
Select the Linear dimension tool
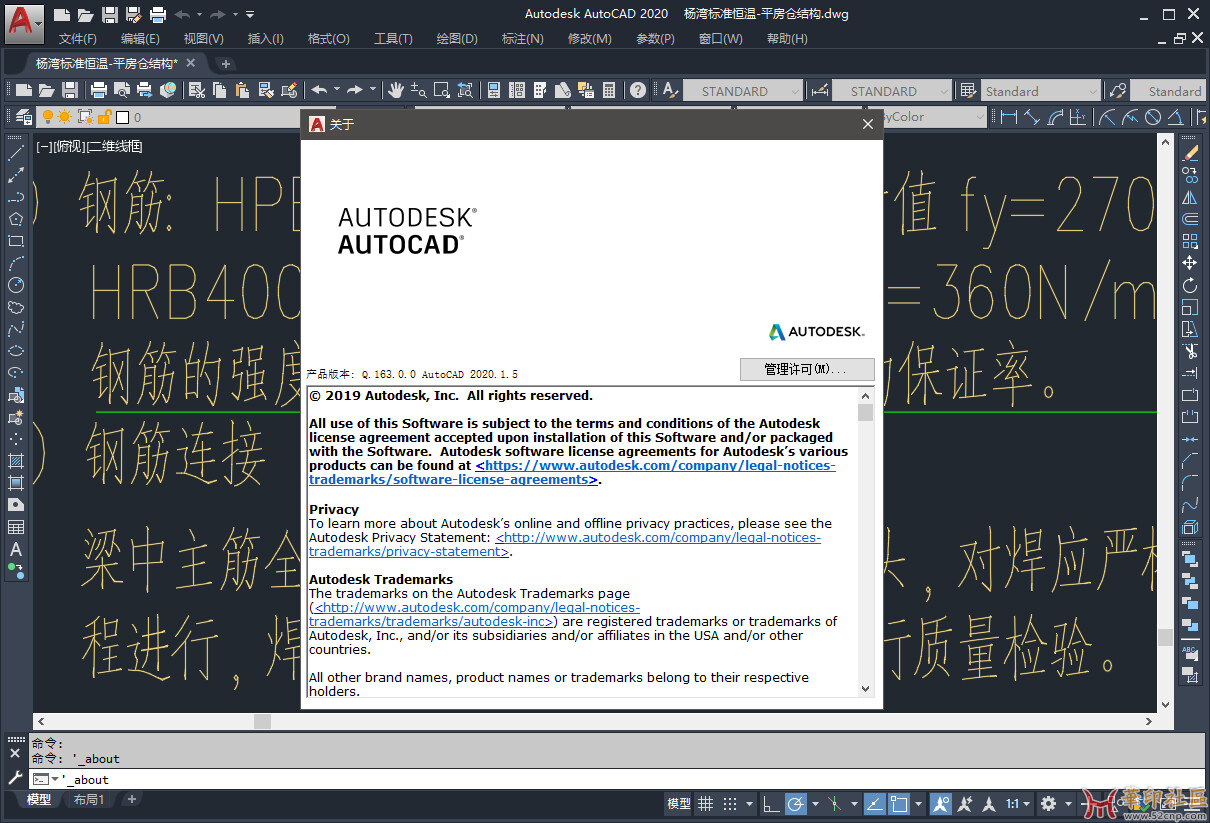point(1009,117)
